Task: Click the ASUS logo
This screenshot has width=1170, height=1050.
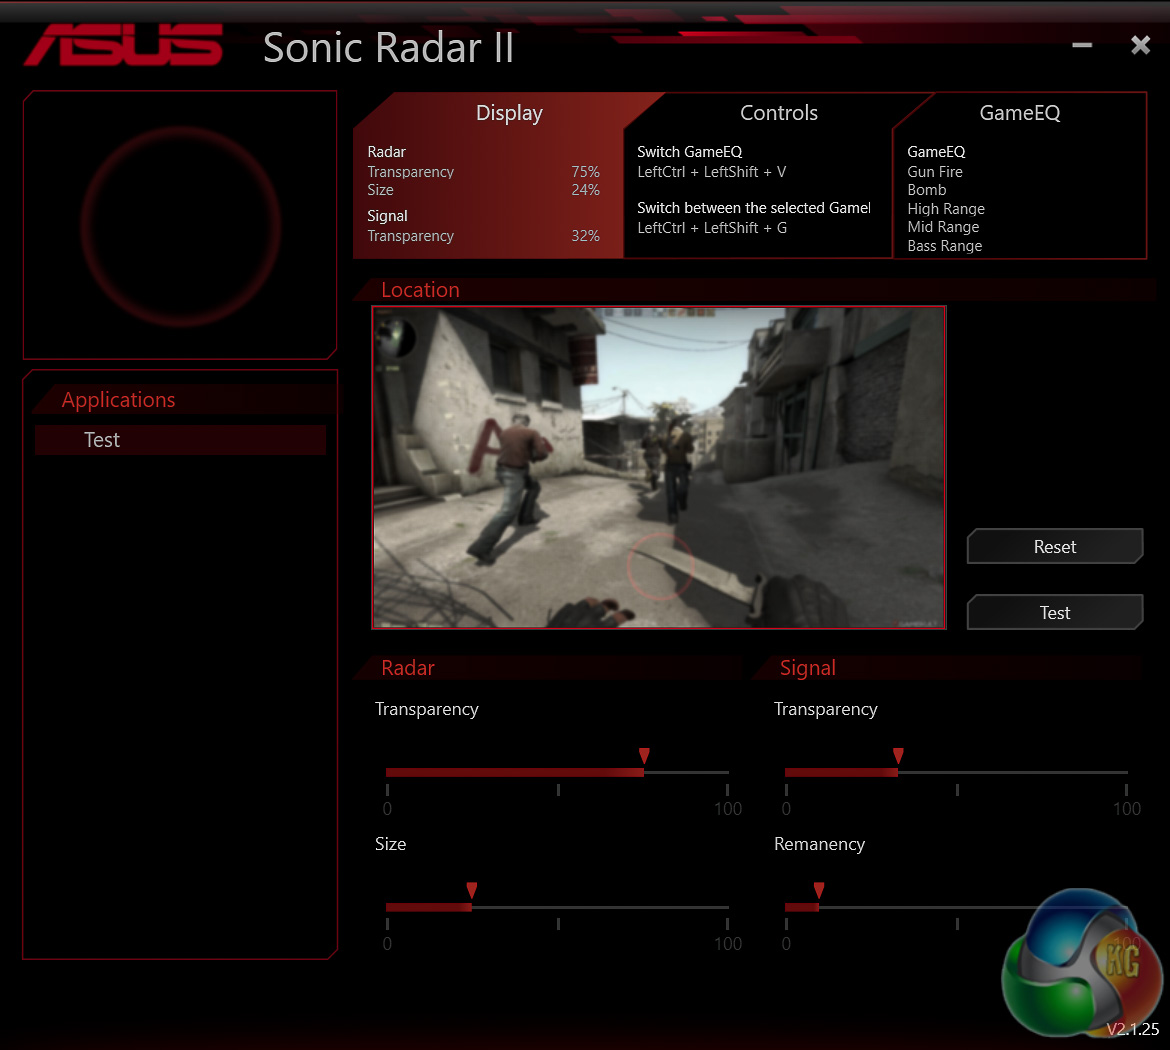Action: click(x=124, y=46)
